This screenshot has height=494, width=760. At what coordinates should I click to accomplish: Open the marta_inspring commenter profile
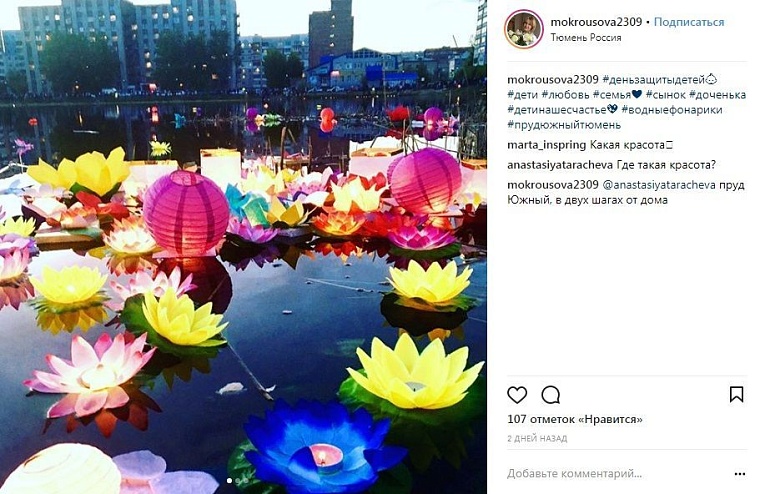tap(546, 145)
